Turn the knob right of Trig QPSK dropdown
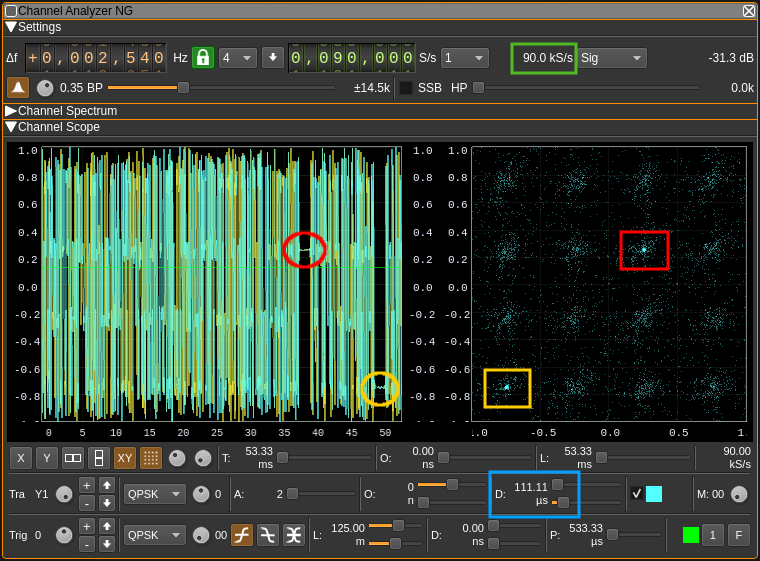Viewport: 760px width, 561px height. (201, 535)
